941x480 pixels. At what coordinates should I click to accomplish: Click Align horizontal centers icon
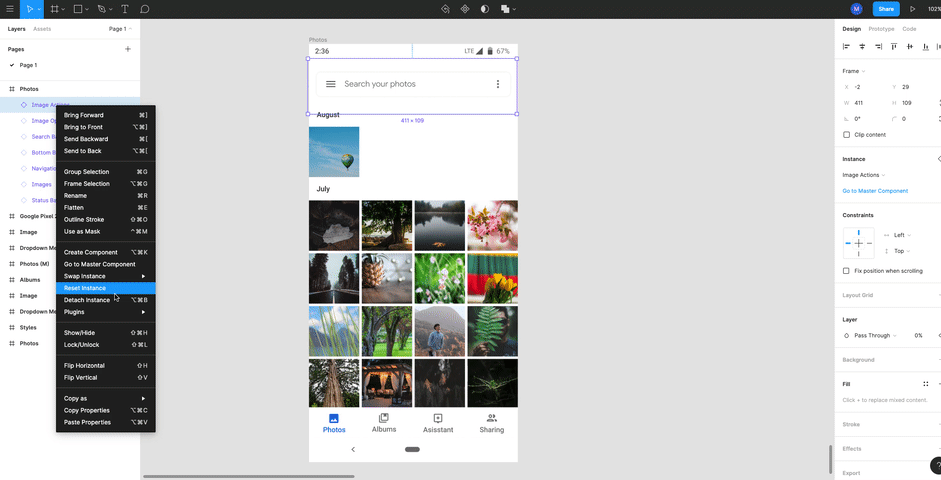[x=862, y=47]
